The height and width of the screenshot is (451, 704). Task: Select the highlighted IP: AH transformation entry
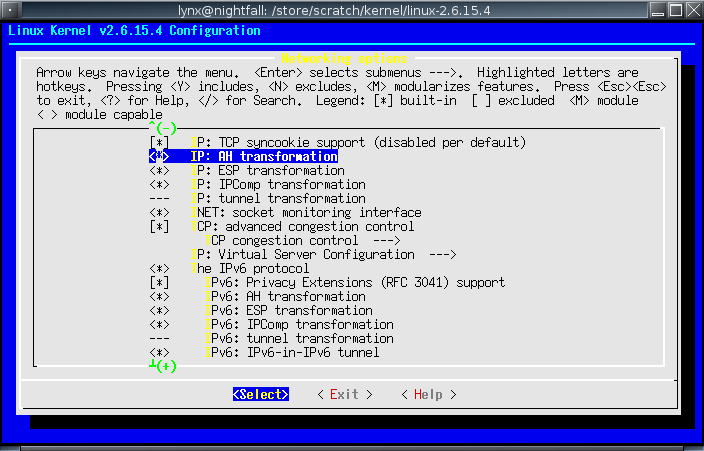click(x=264, y=157)
